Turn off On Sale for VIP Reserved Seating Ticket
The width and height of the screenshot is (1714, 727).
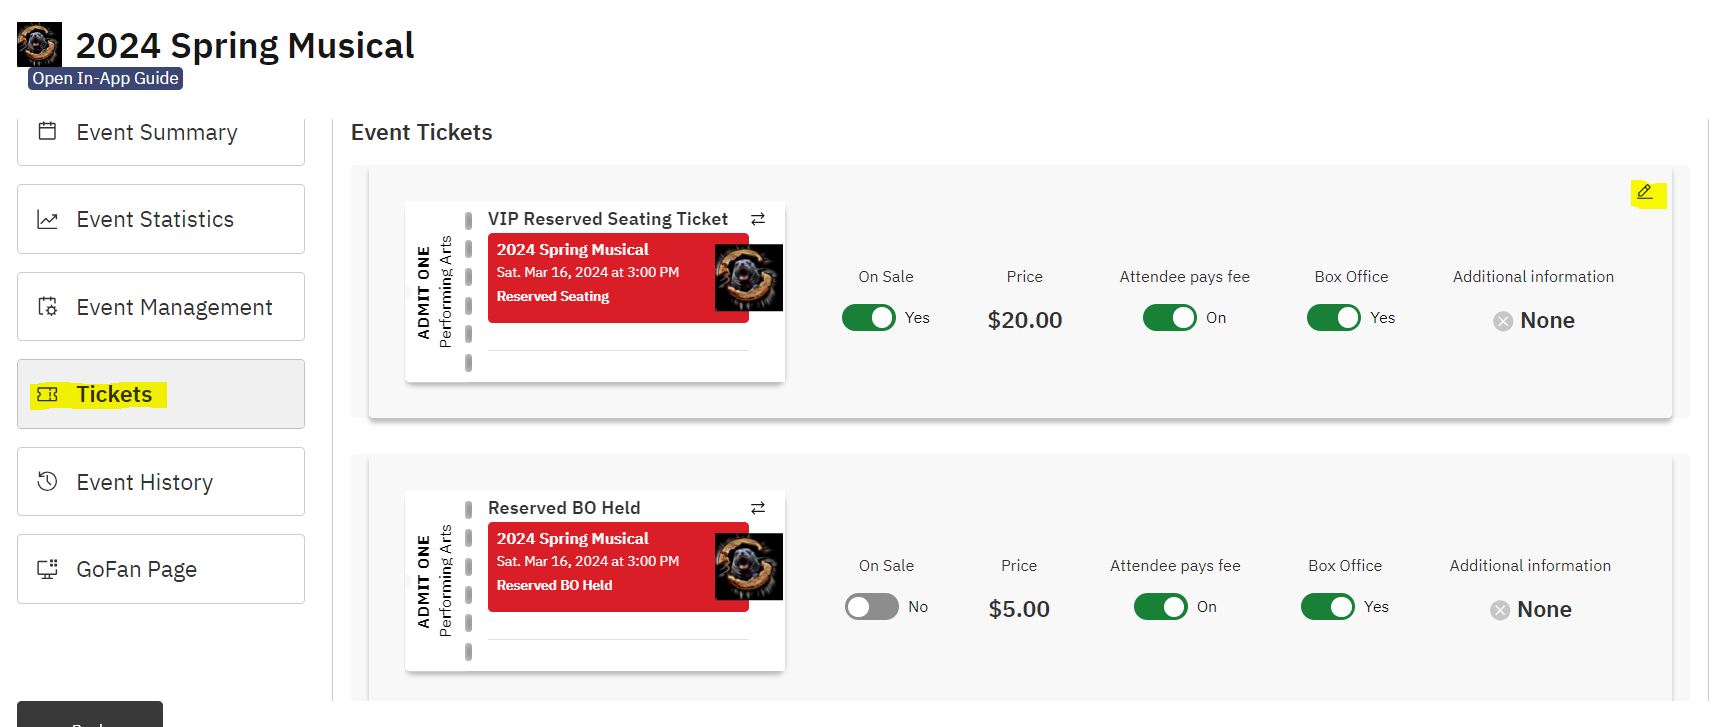tap(869, 317)
